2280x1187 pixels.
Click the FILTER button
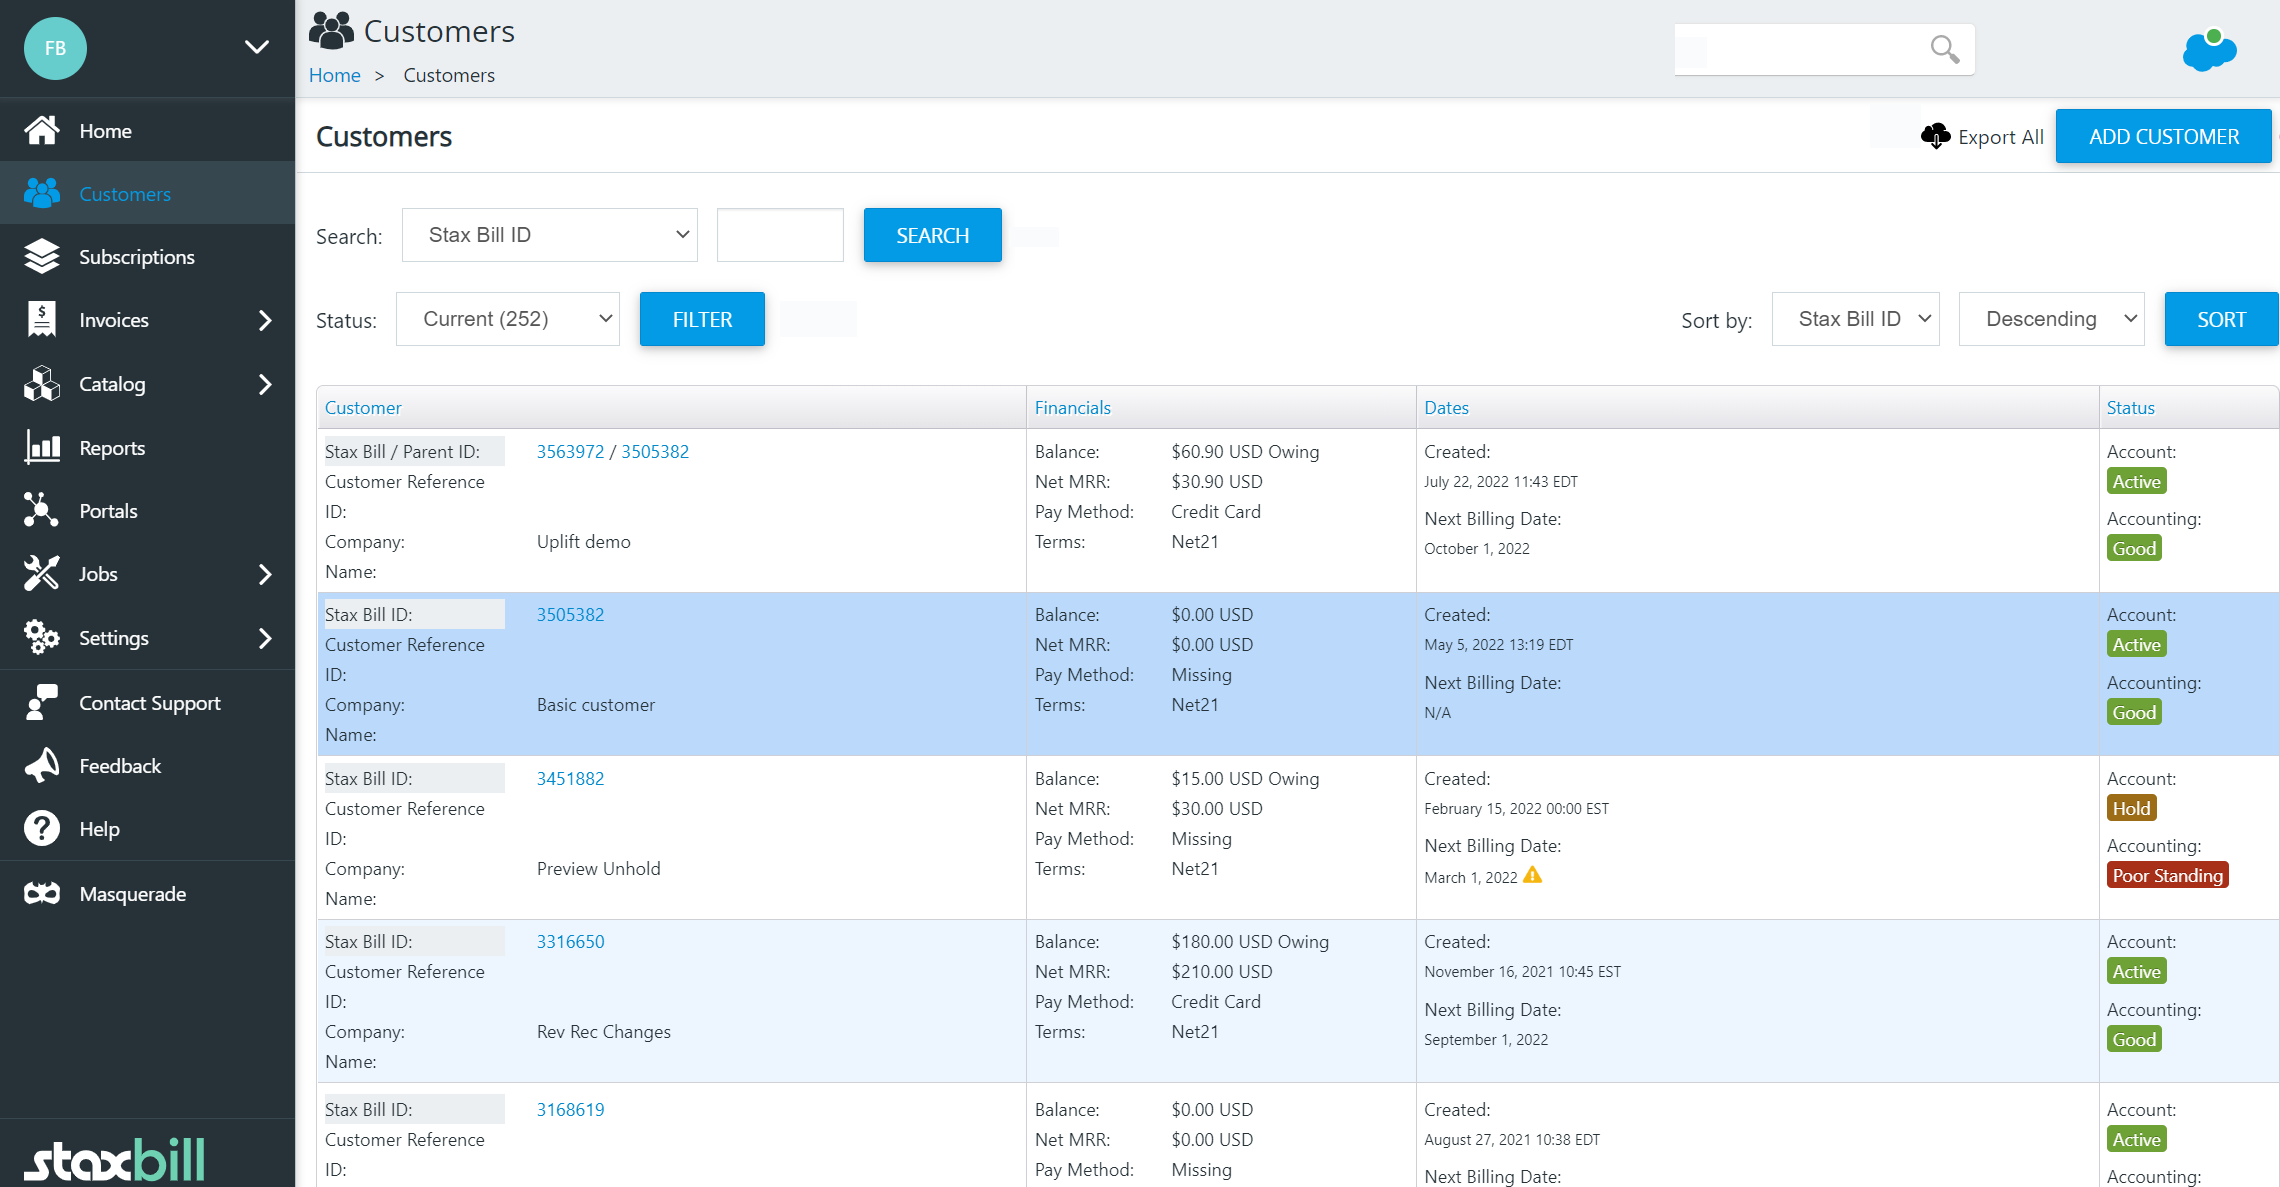702,319
